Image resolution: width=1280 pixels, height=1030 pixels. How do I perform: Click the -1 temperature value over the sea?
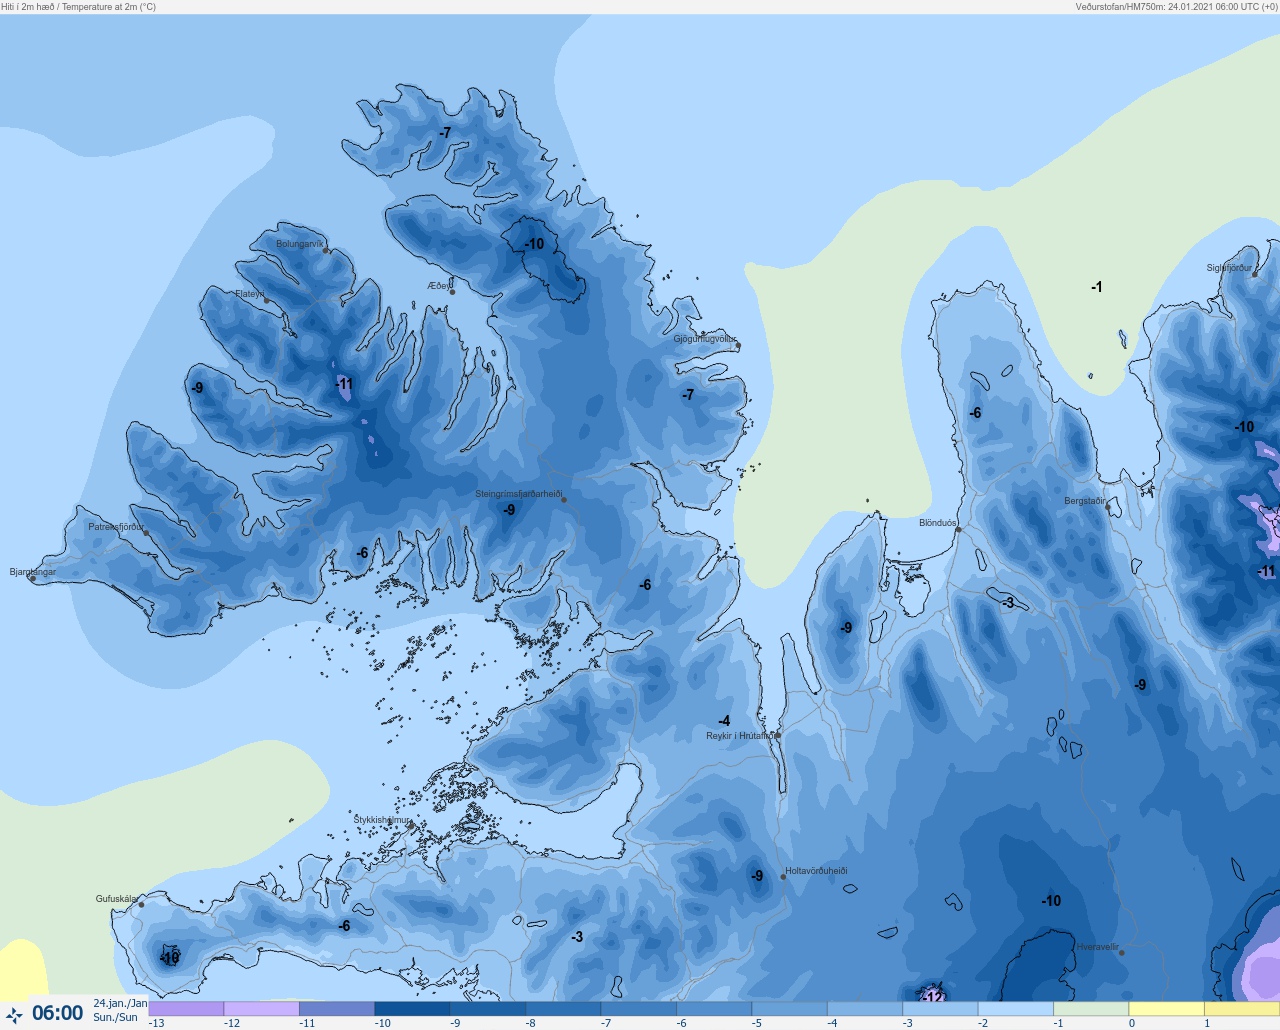coord(1097,287)
